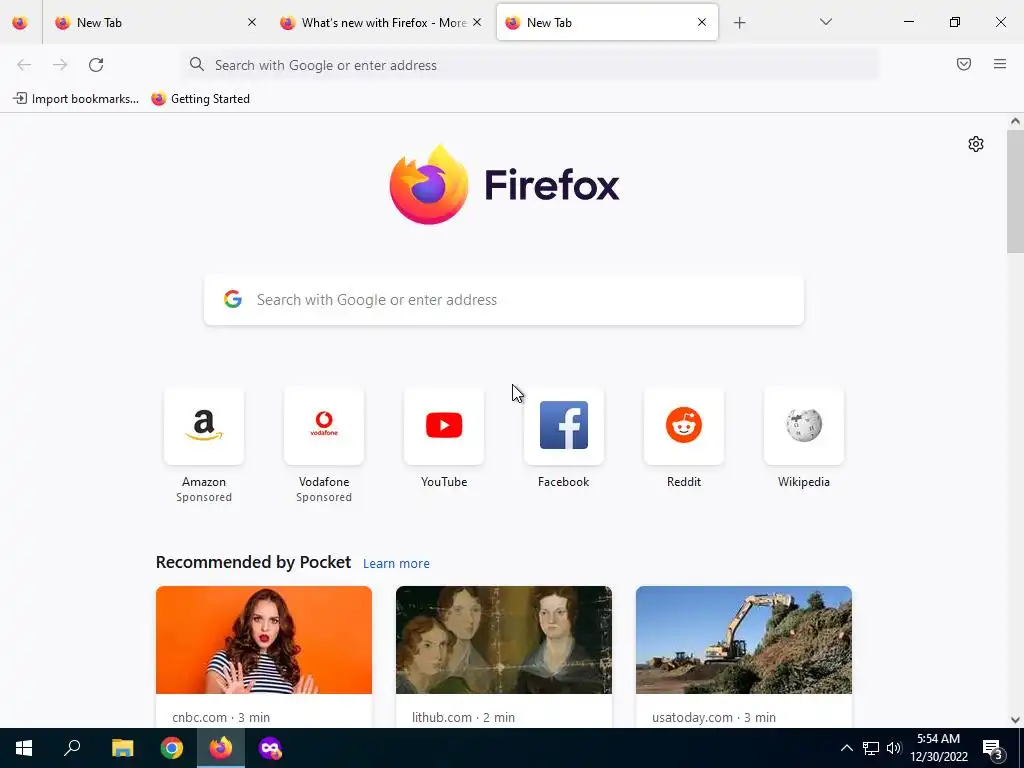The width and height of the screenshot is (1024, 768).
Task: Open the list all tabs dropdown
Action: click(825, 22)
